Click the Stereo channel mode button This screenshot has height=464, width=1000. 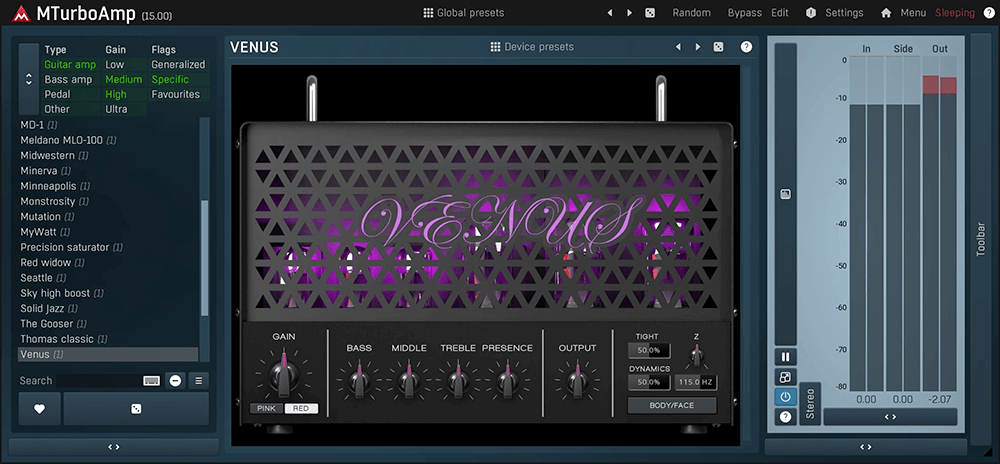coord(810,403)
